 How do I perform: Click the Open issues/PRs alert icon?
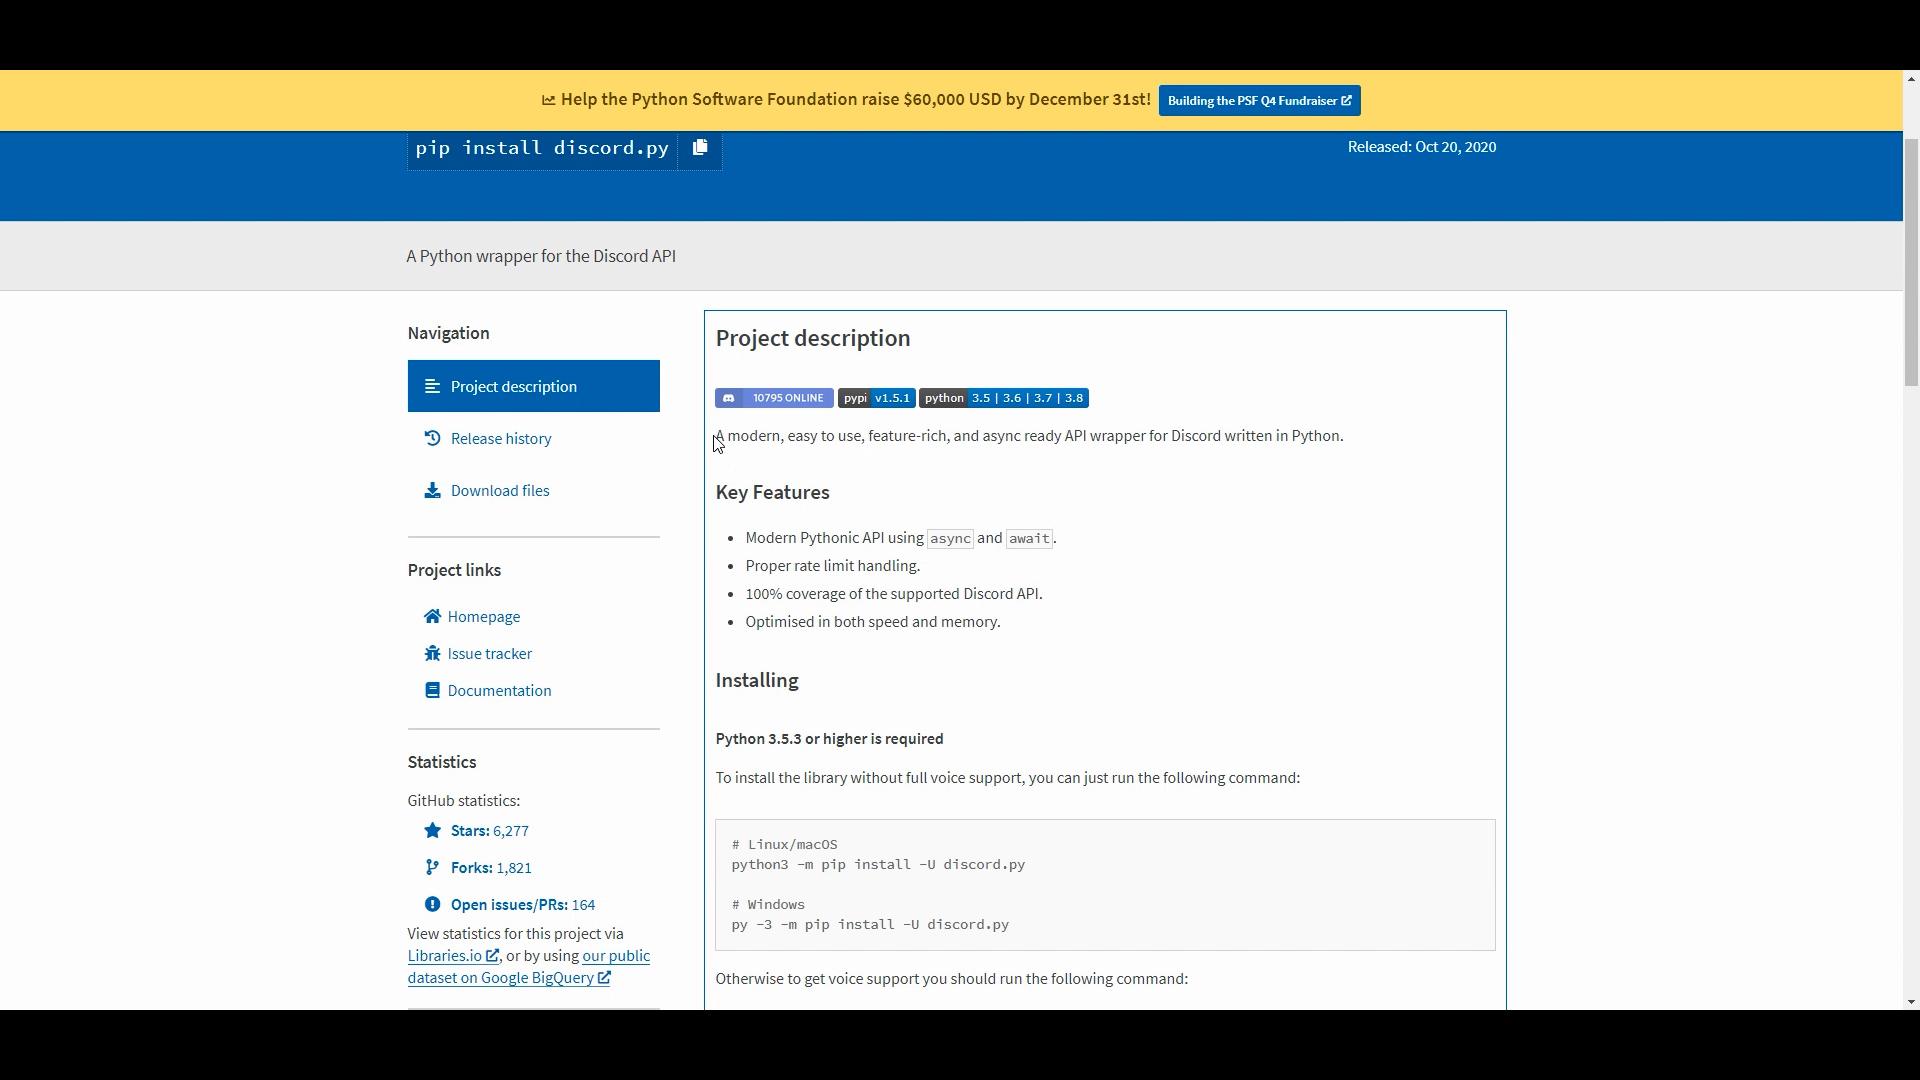click(x=432, y=905)
